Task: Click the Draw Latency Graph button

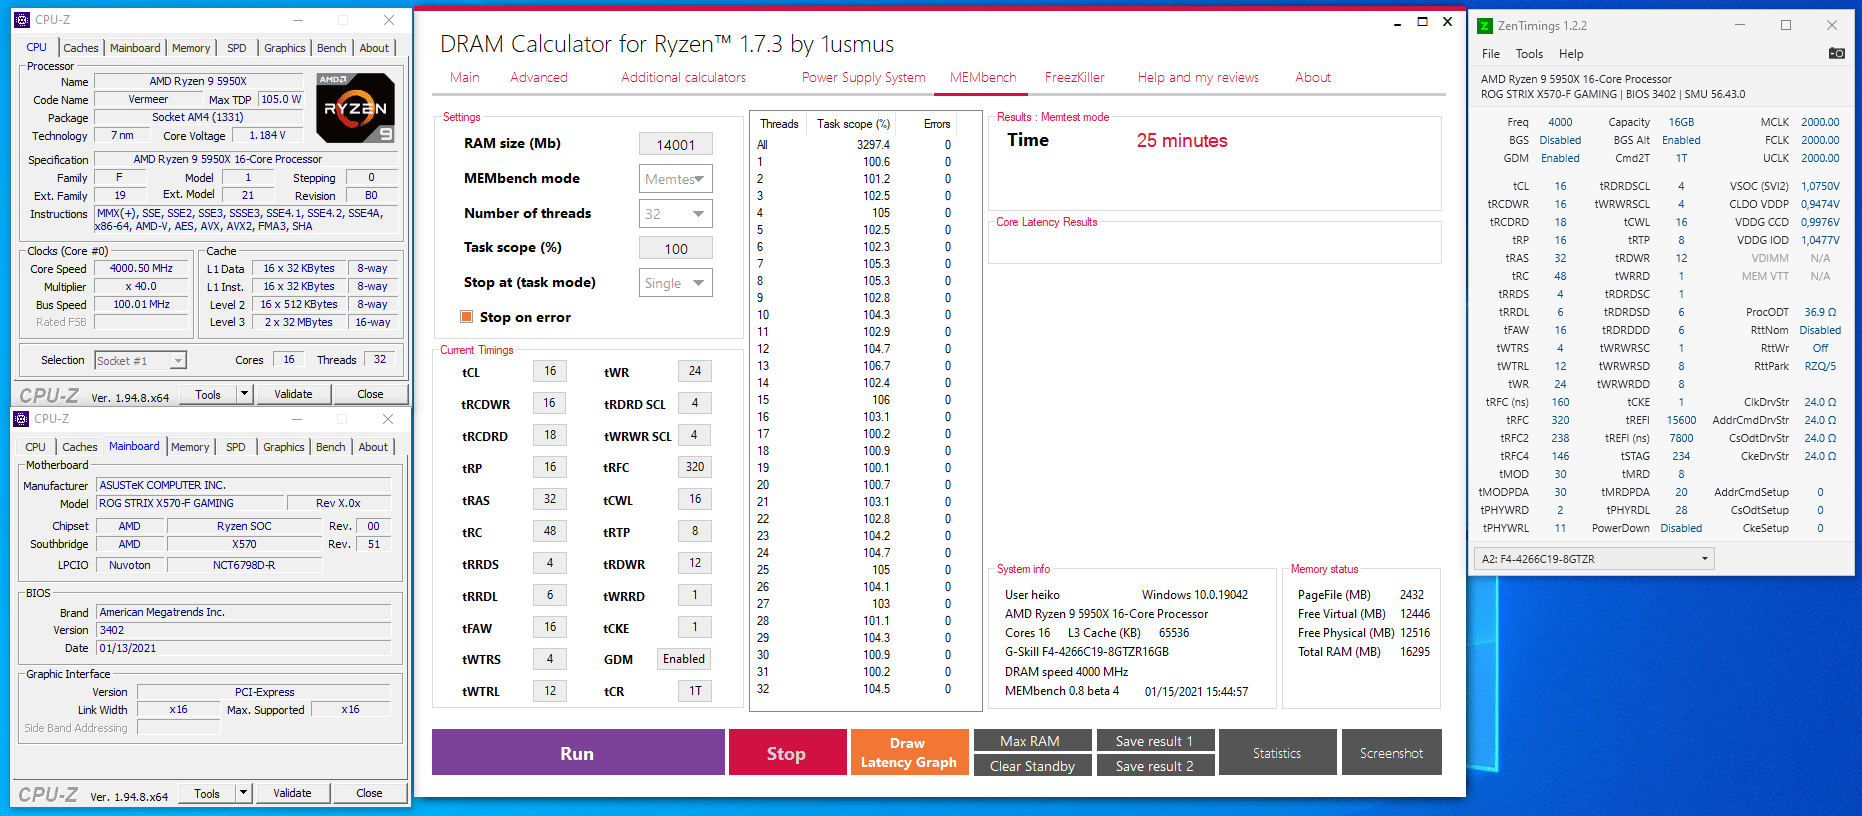Action: (x=909, y=753)
